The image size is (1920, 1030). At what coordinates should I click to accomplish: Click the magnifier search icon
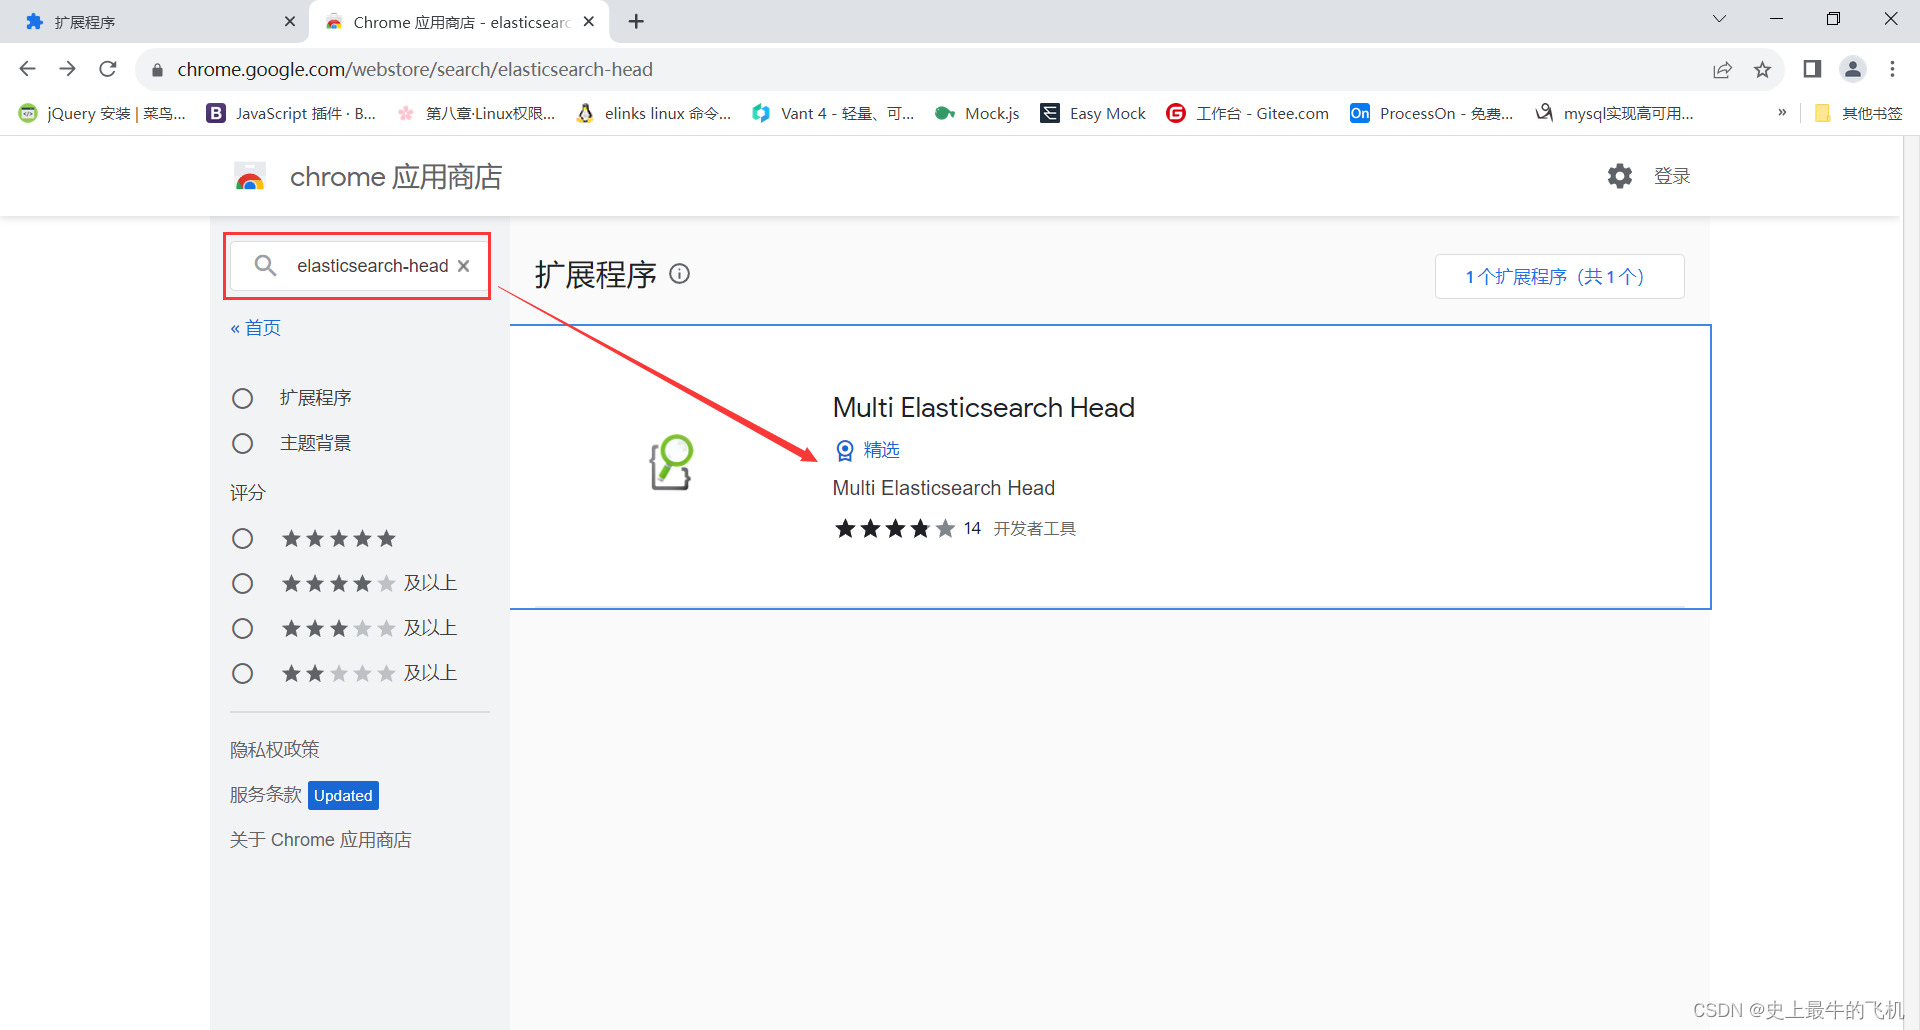tap(265, 265)
